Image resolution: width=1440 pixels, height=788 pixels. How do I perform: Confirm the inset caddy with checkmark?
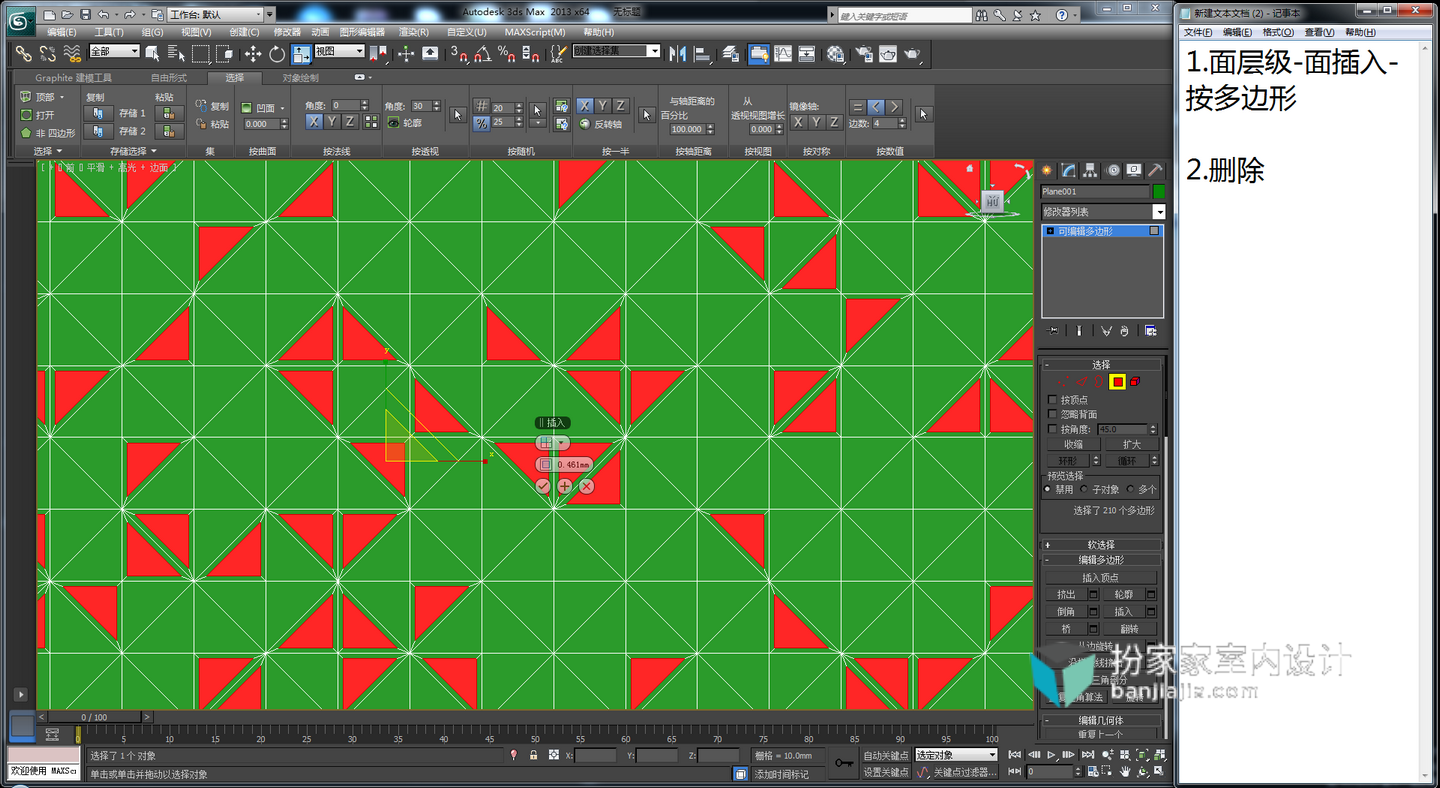tap(543, 486)
